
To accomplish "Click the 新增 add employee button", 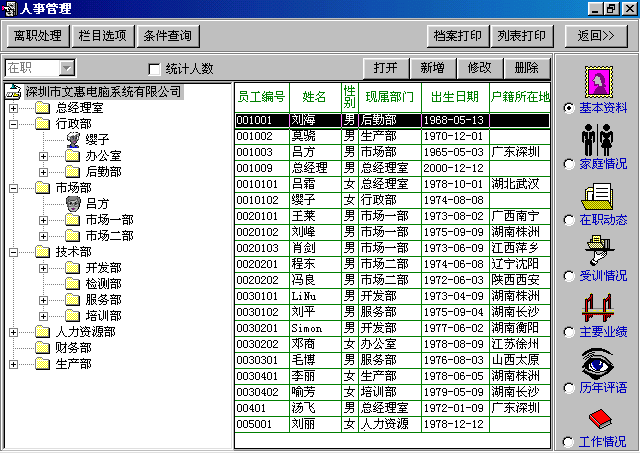I will coord(433,68).
